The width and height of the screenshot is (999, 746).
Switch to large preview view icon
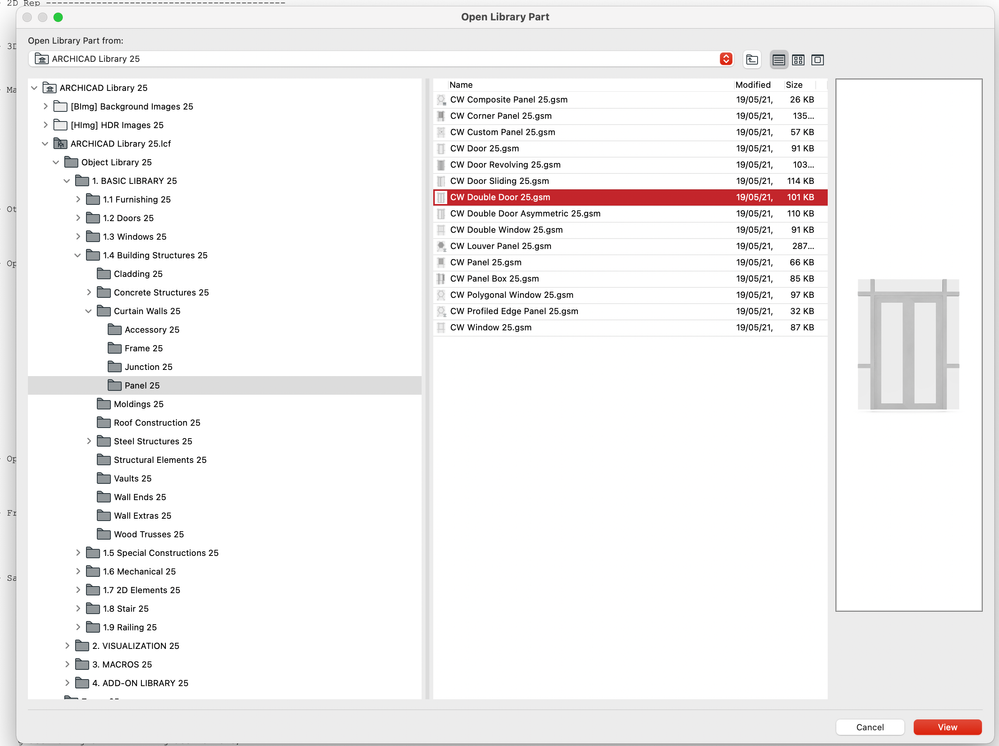(x=817, y=59)
